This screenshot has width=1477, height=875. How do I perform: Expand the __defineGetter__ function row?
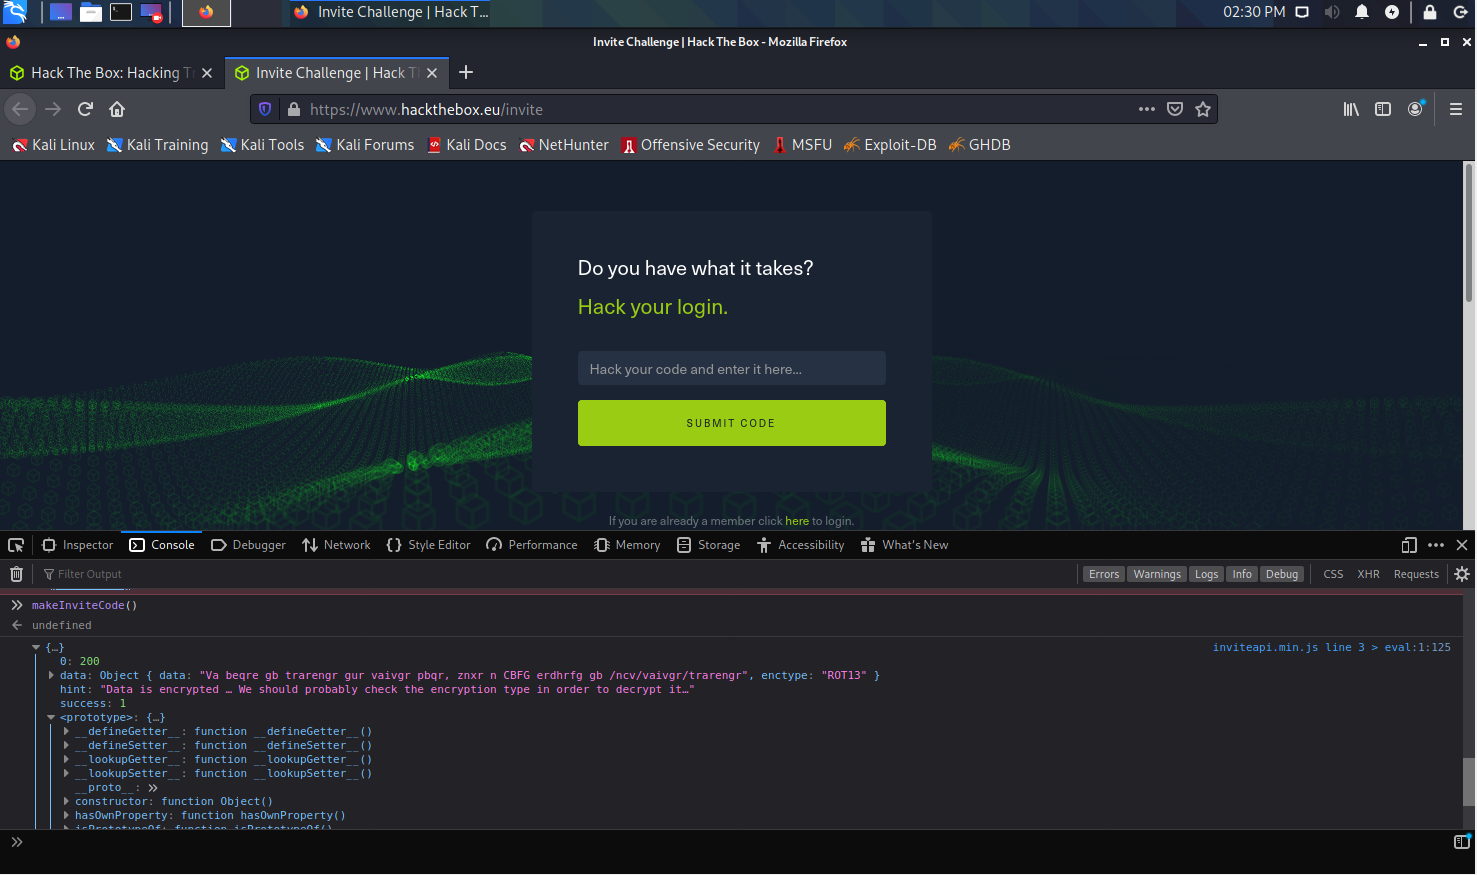(x=66, y=731)
